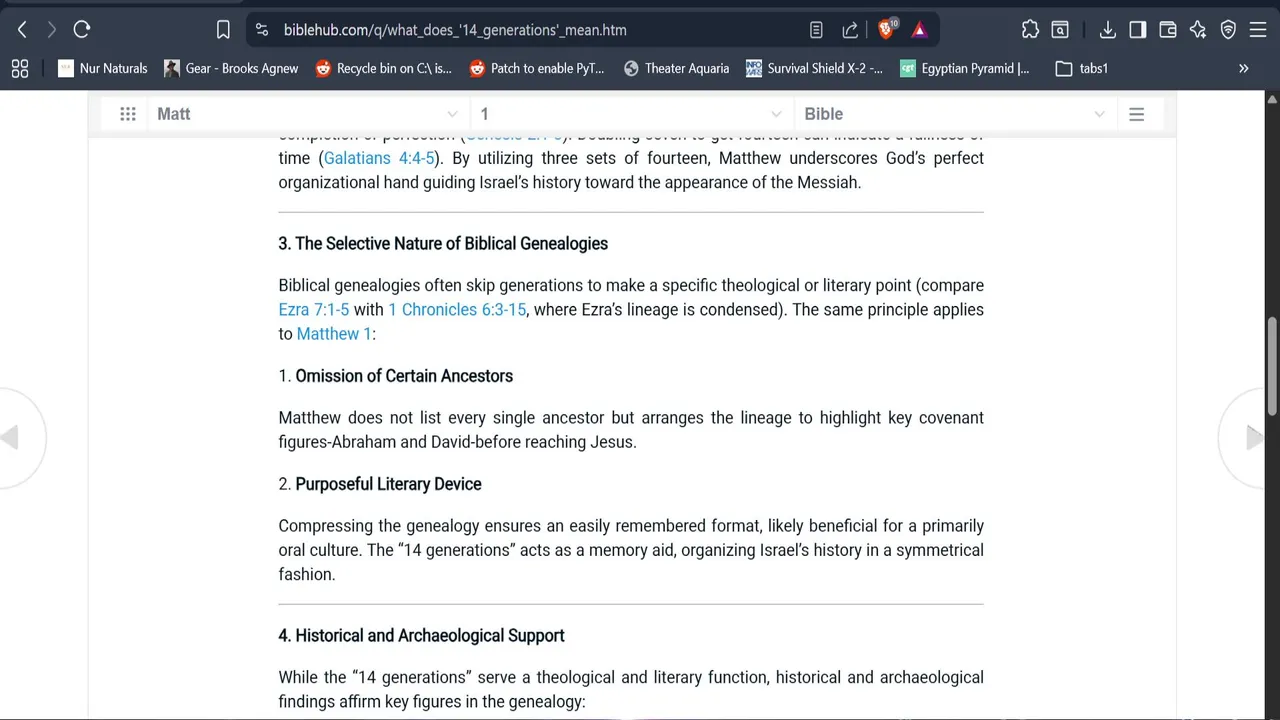Screen dimensions: 1280x720
Task: Open the Brave Wallet icon
Action: point(1167,30)
